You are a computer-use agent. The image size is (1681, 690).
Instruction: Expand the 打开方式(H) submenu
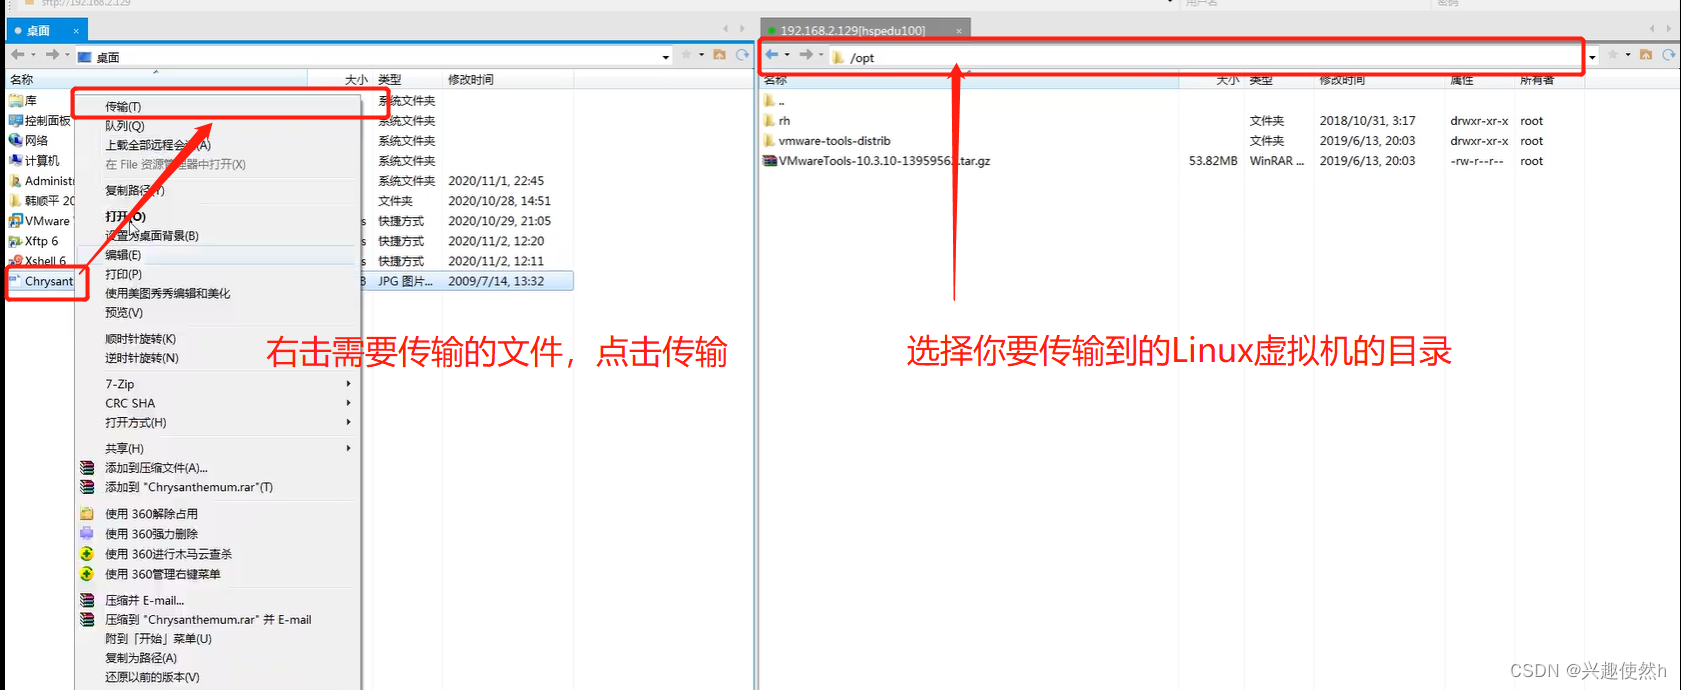pyautogui.click(x=348, y=422)
